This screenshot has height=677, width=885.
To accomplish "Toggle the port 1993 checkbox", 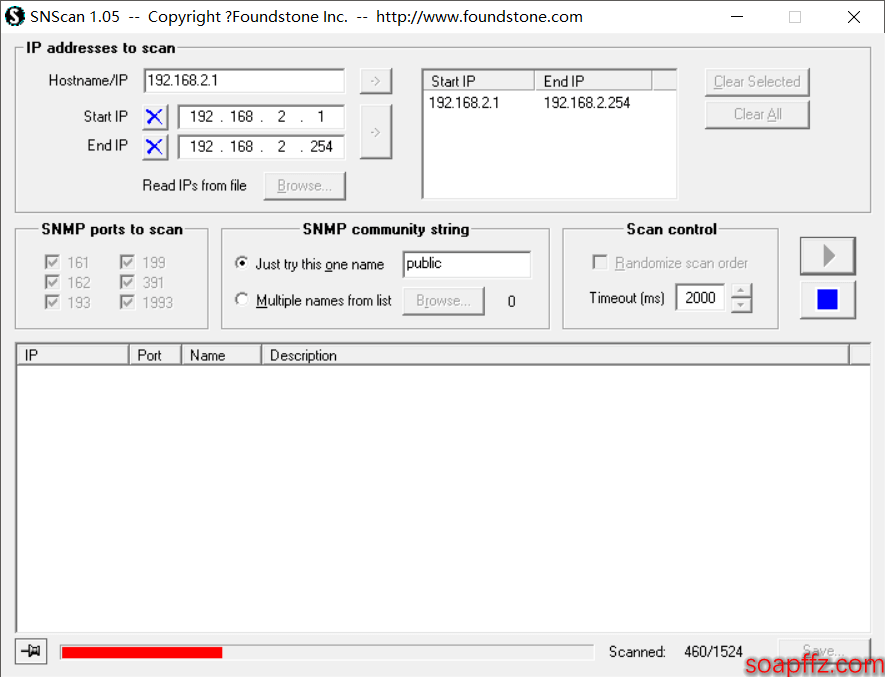I will pos(127,303).
